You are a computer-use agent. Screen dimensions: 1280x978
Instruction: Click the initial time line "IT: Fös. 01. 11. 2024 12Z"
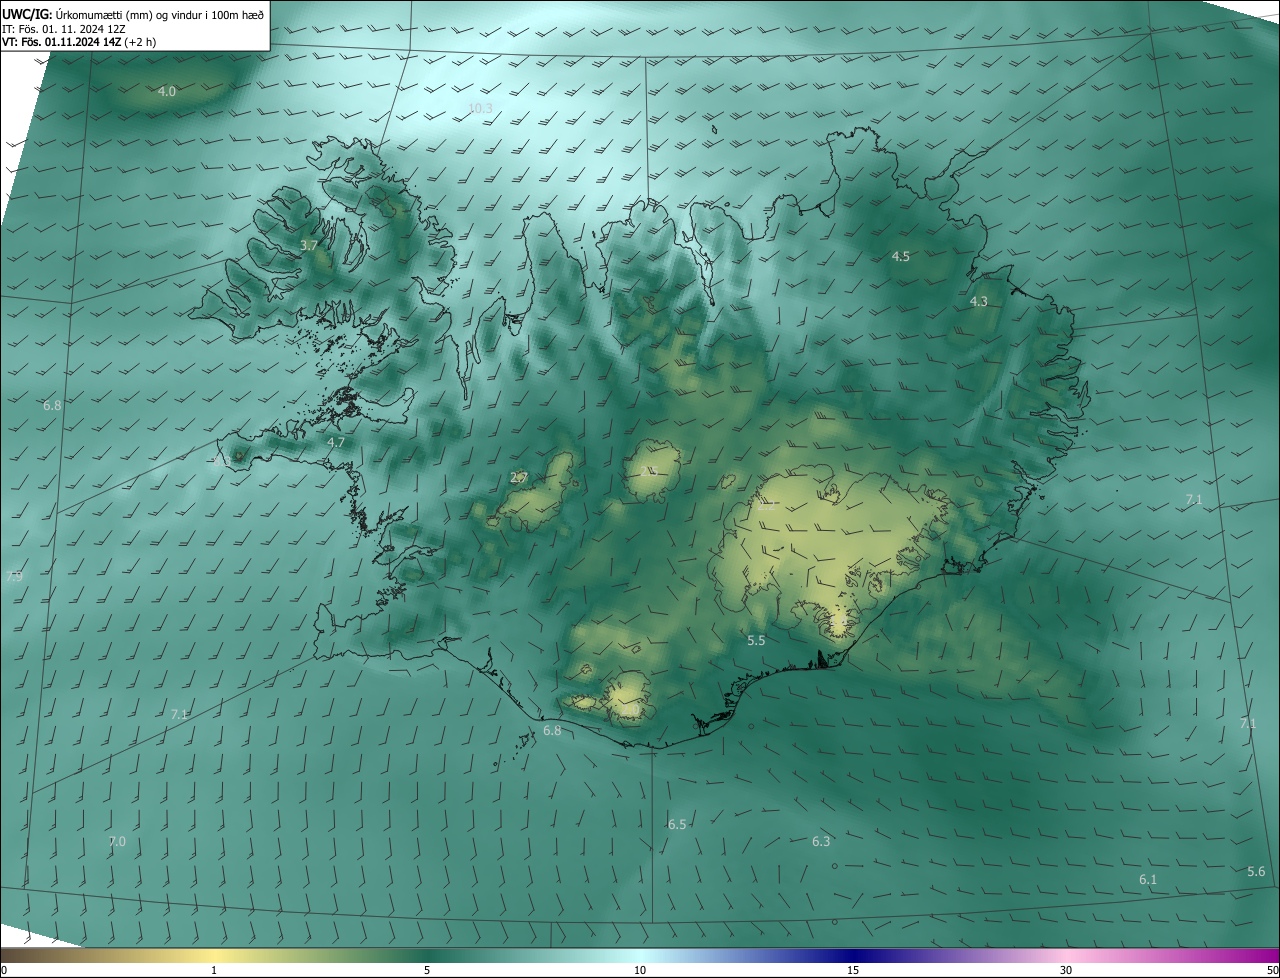(66, 28)
